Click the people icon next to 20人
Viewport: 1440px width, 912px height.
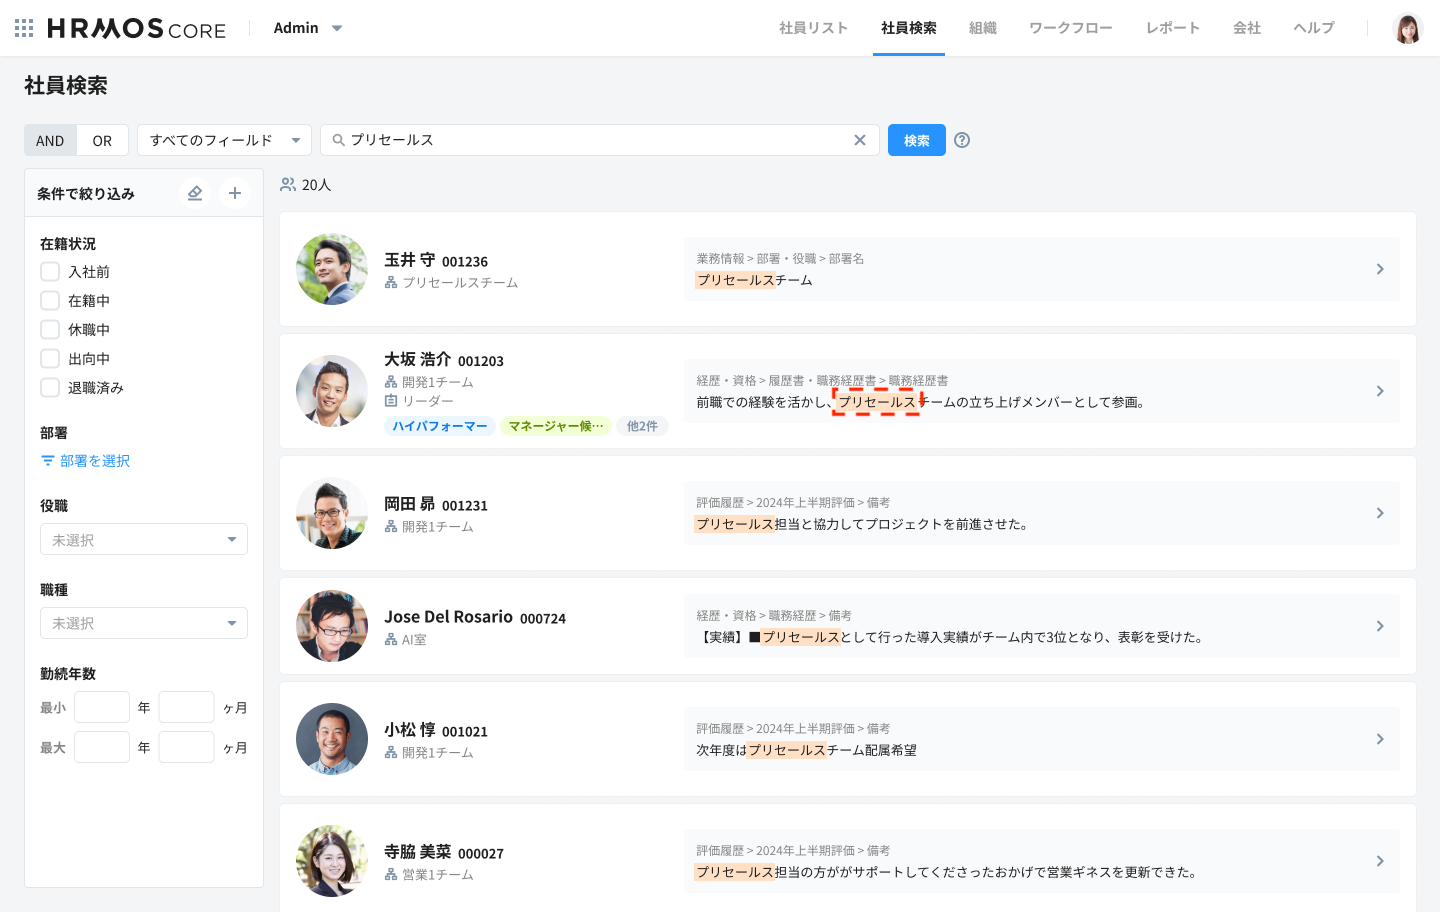[288, 185]
